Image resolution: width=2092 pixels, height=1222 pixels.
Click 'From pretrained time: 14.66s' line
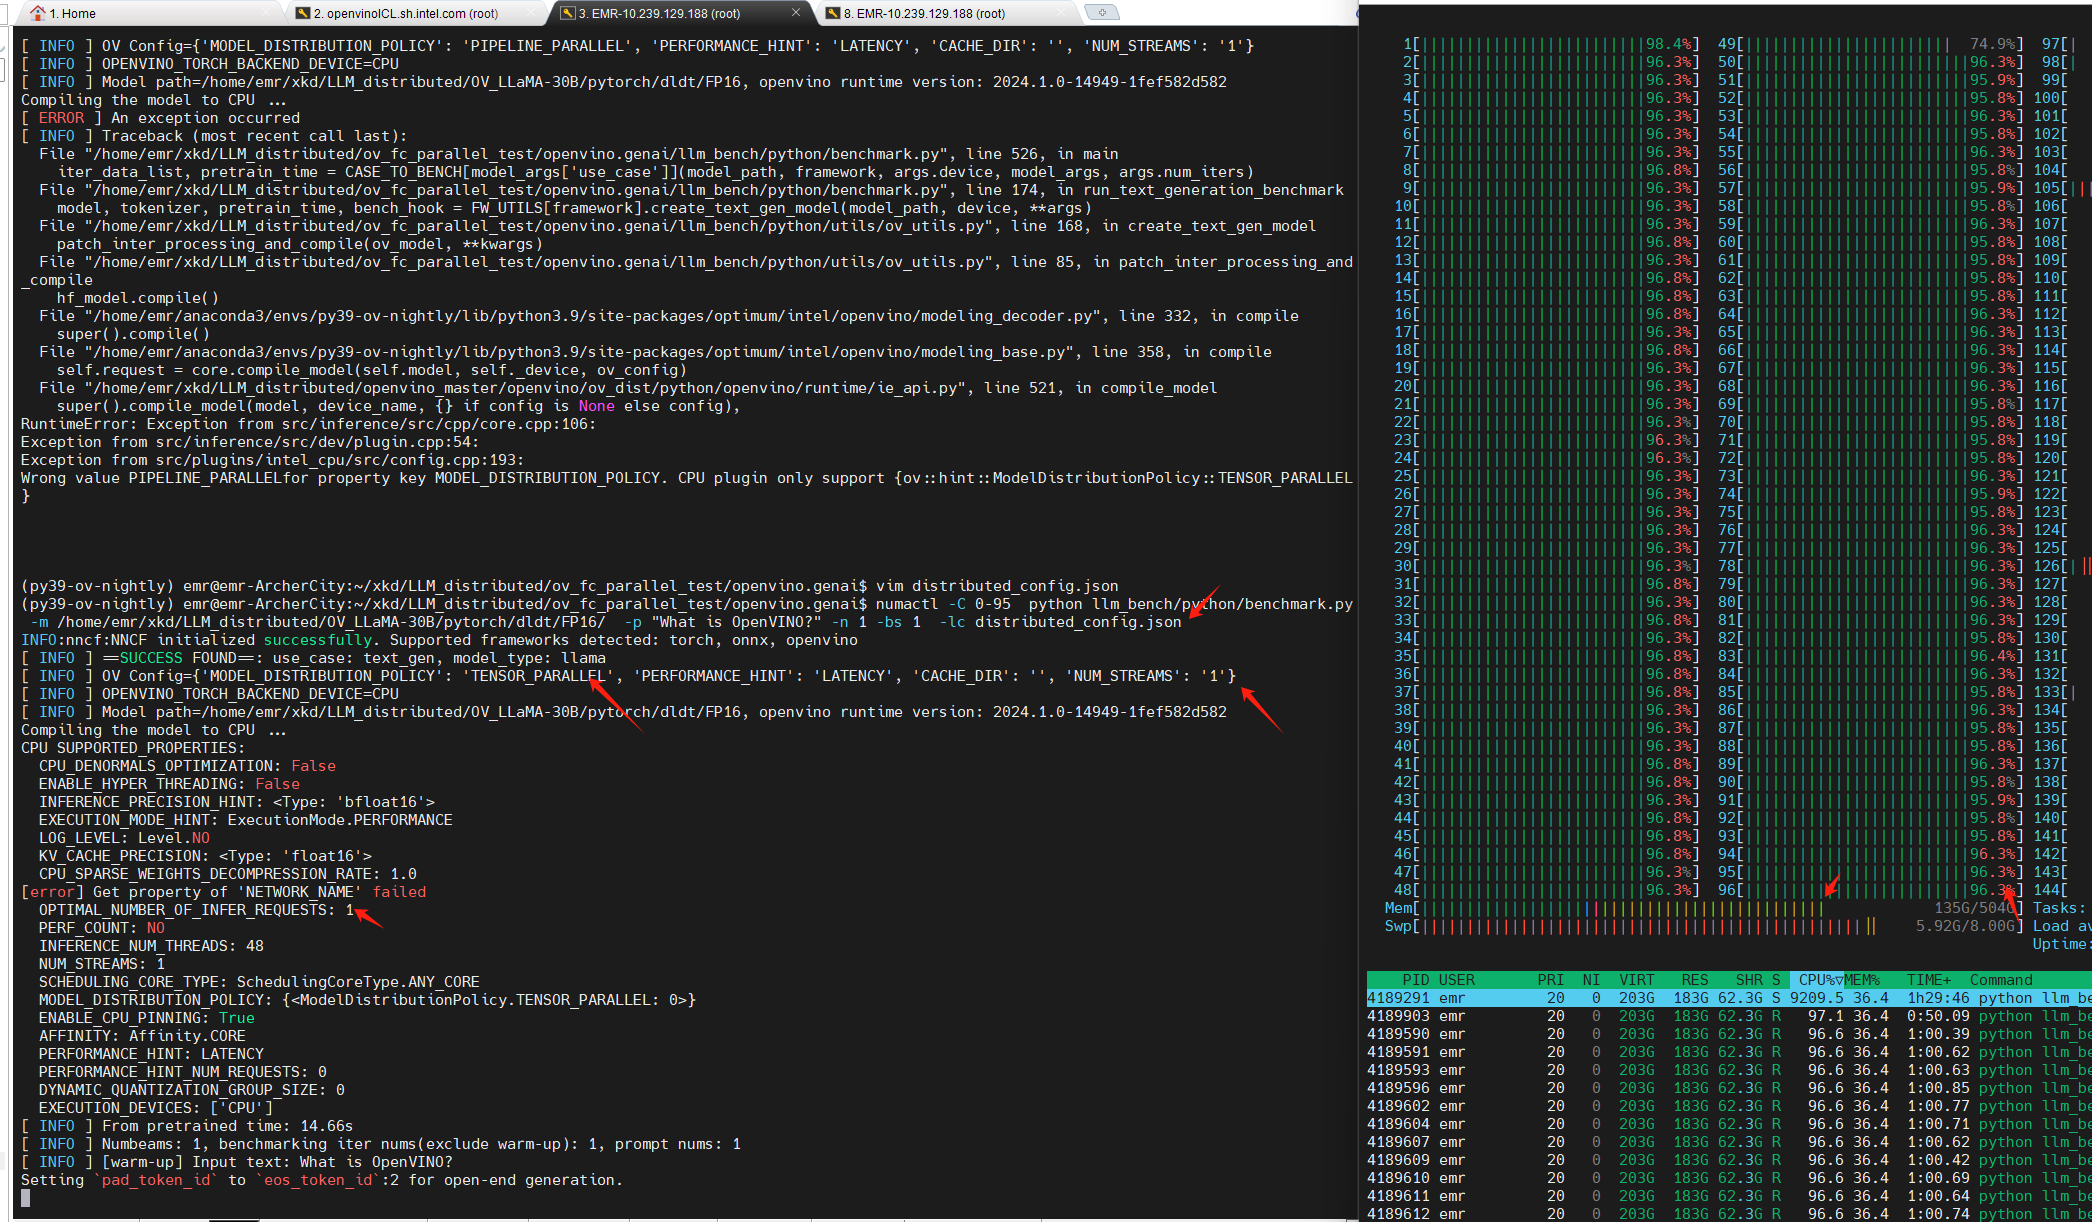pyautogui.click(x=187, y=1126)
